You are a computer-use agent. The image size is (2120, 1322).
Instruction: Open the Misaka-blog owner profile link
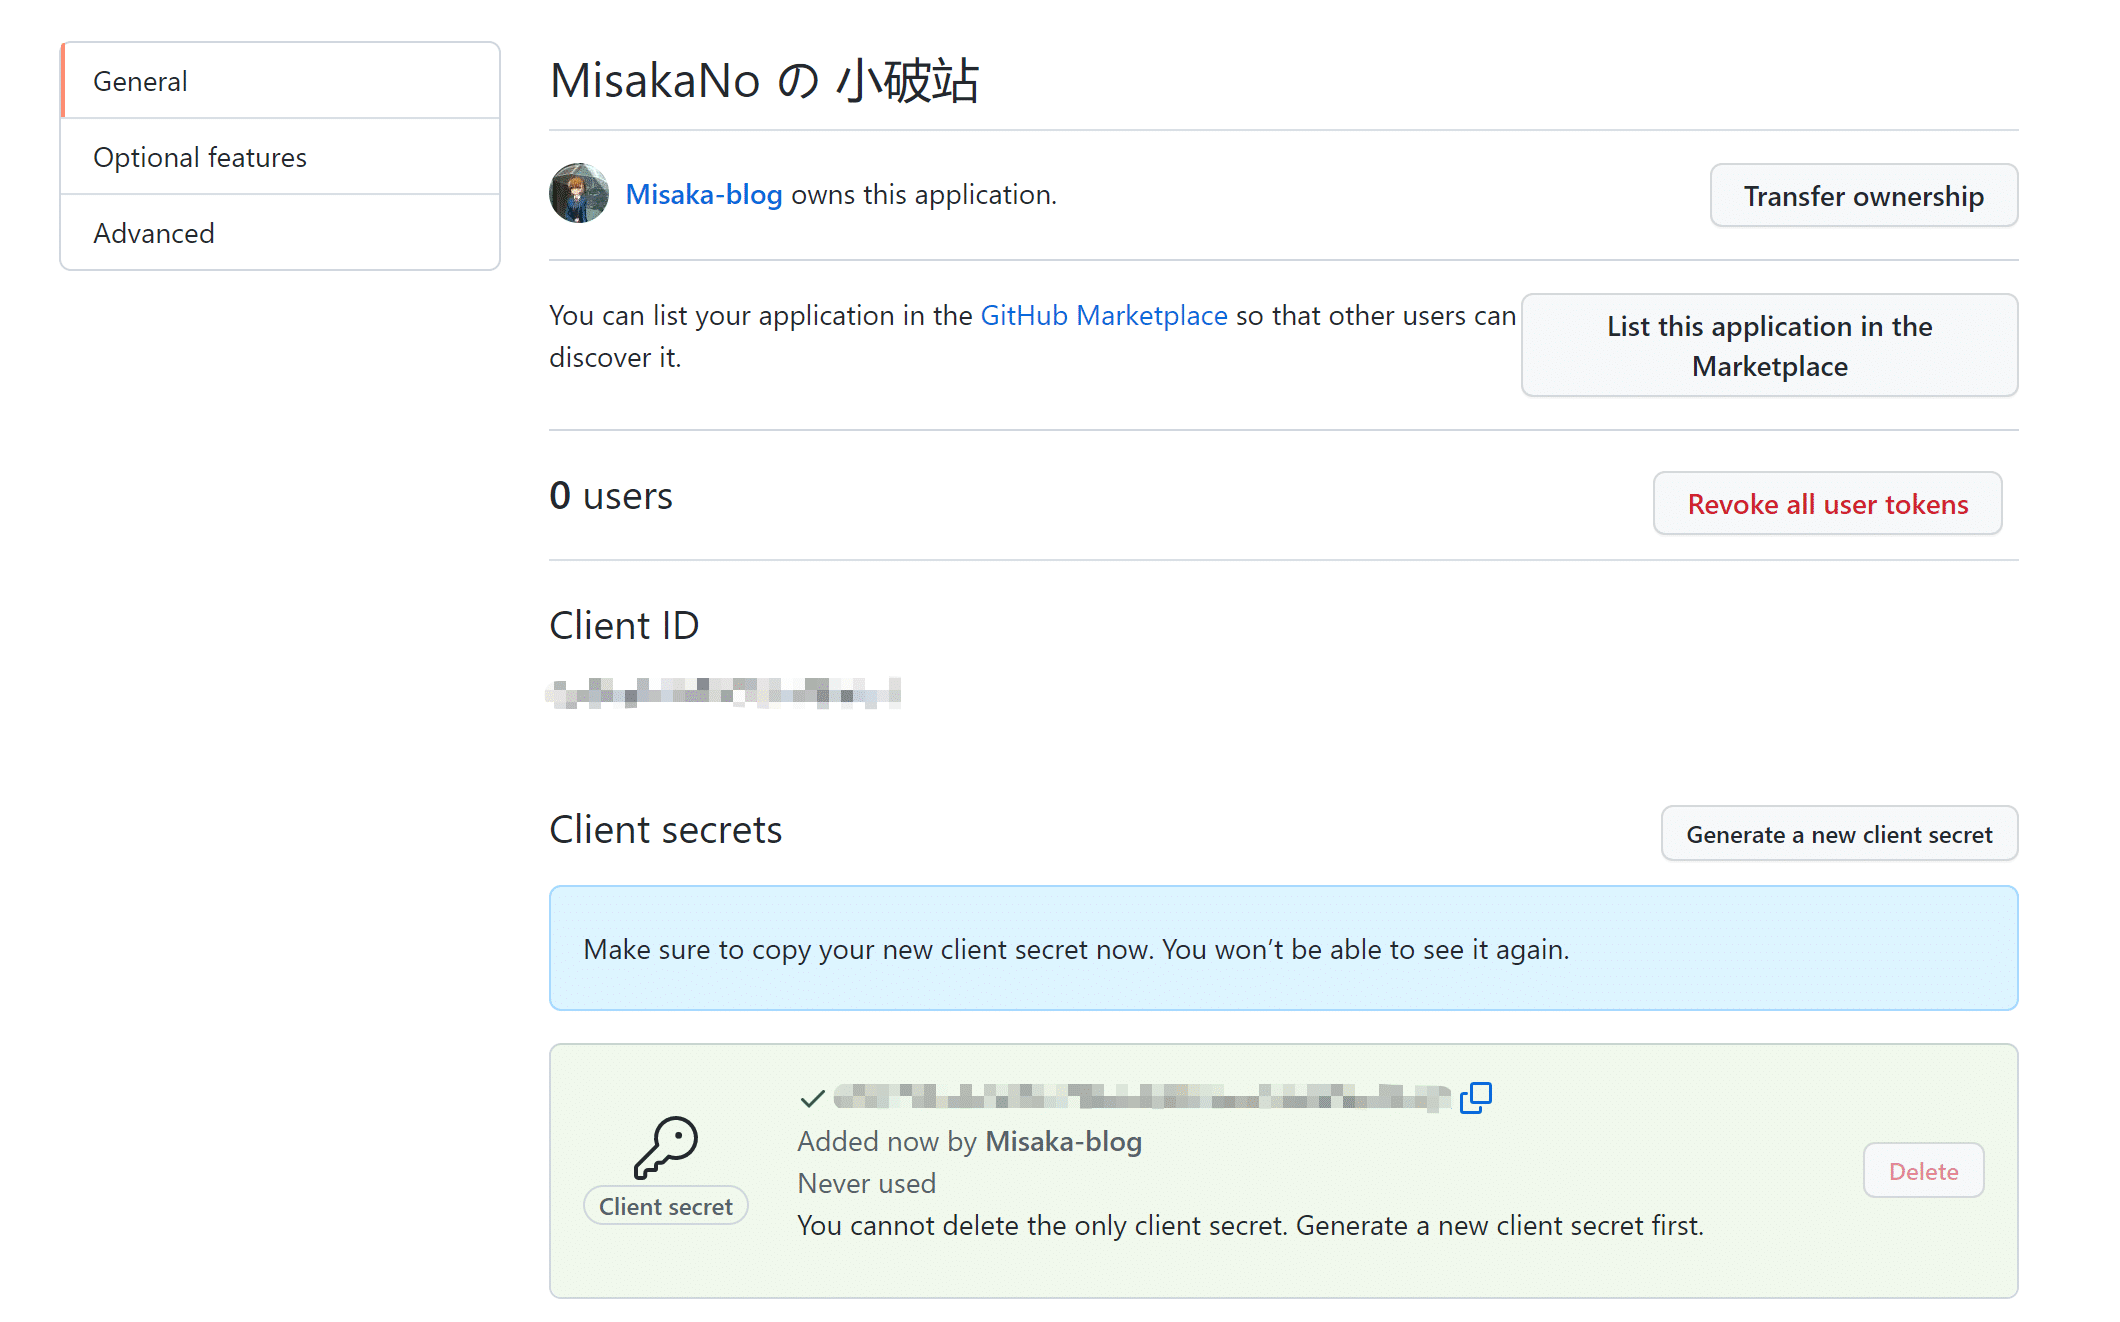[x=704, y=194]
